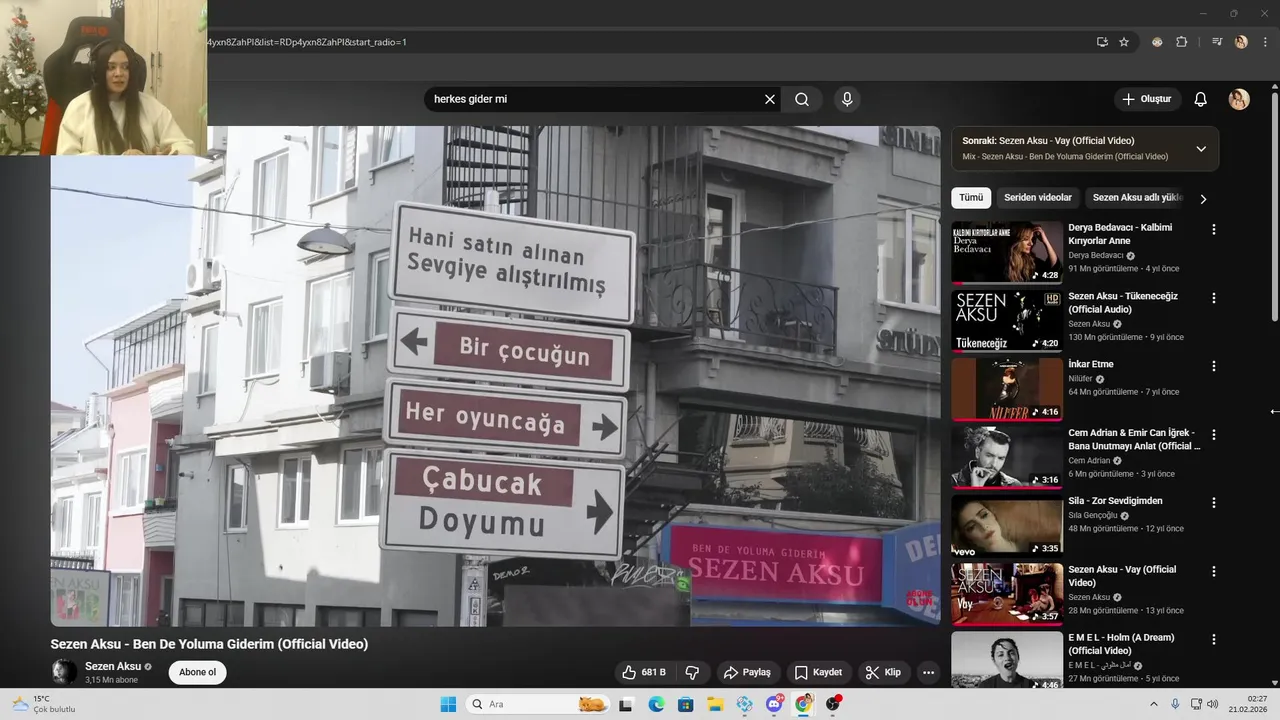Click the video title Ben De Yoluma Giderim
This screenshot has width=1280, height=720.
[209, 644]
